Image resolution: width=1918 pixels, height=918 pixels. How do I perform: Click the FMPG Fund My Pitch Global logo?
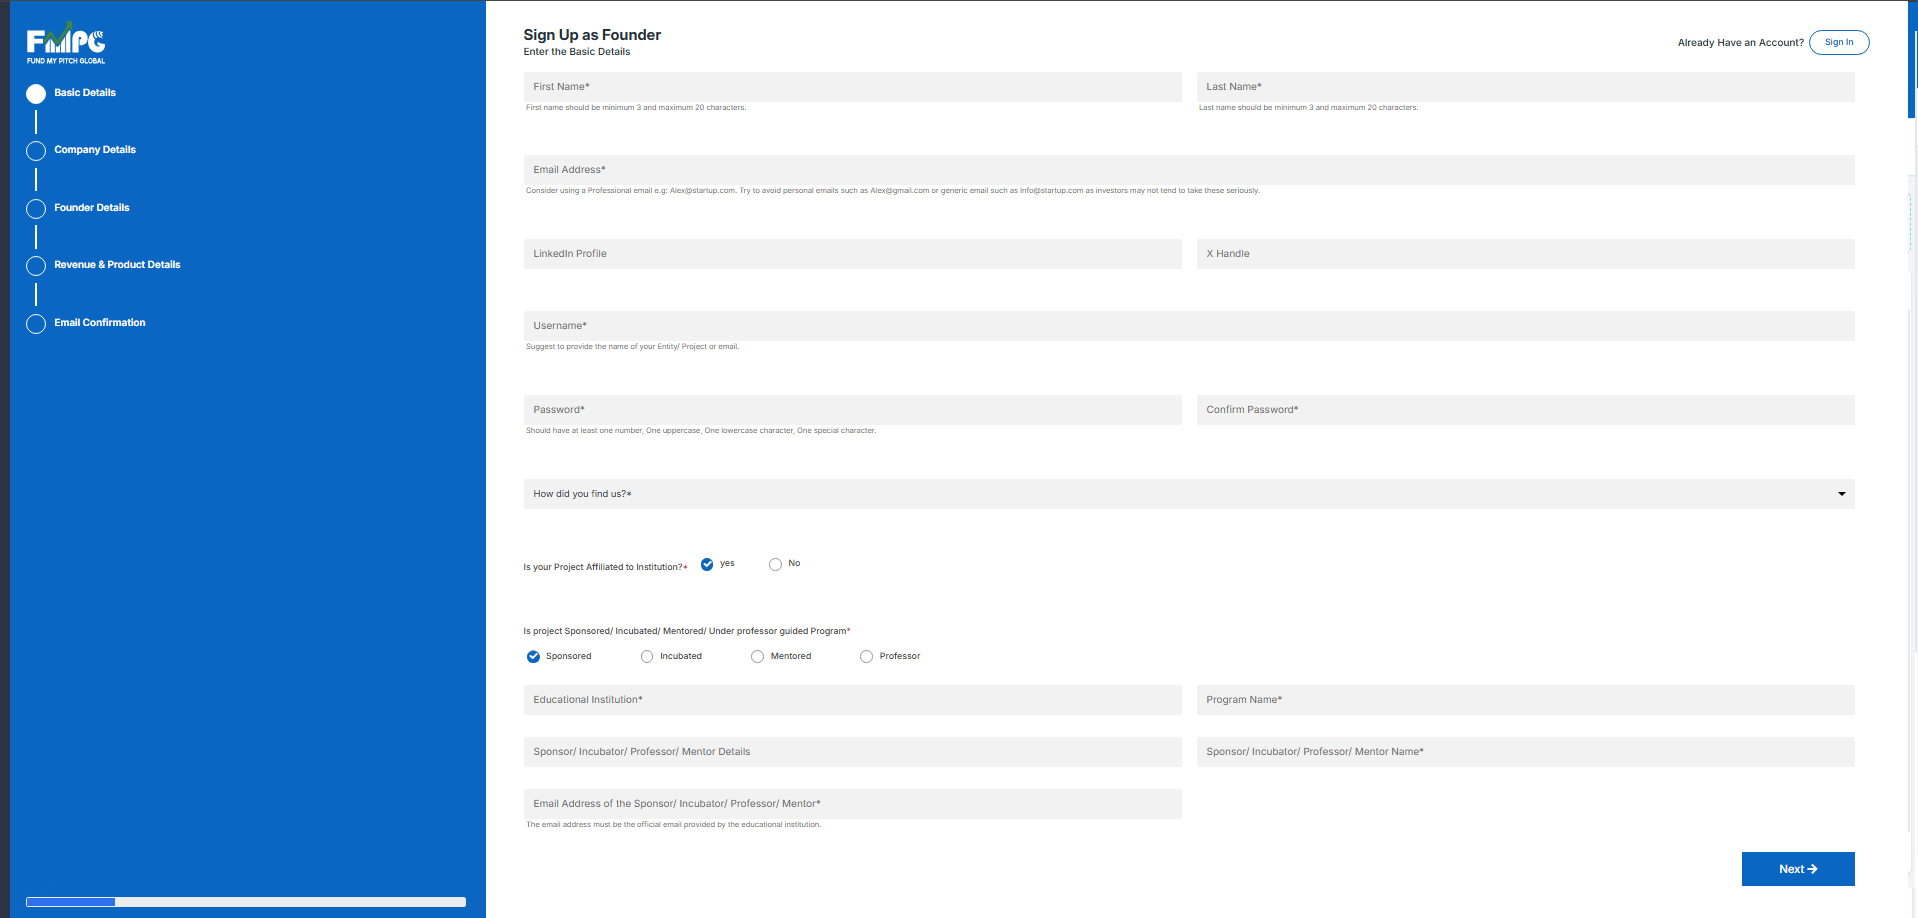[66, 44]
